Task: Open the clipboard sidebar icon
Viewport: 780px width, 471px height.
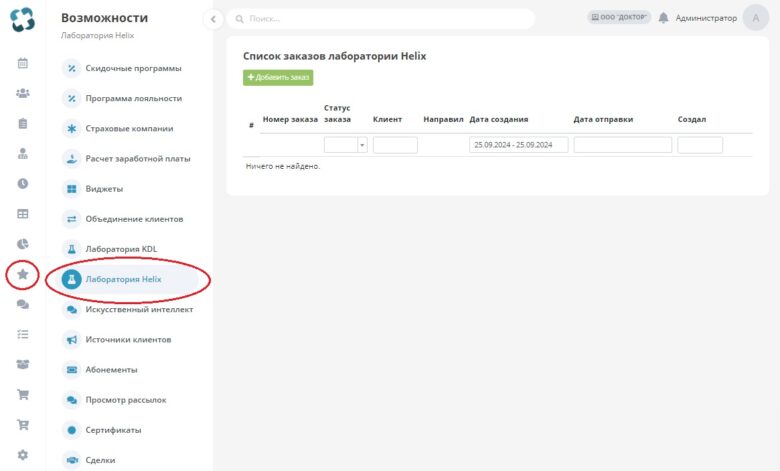Action: 23,123
